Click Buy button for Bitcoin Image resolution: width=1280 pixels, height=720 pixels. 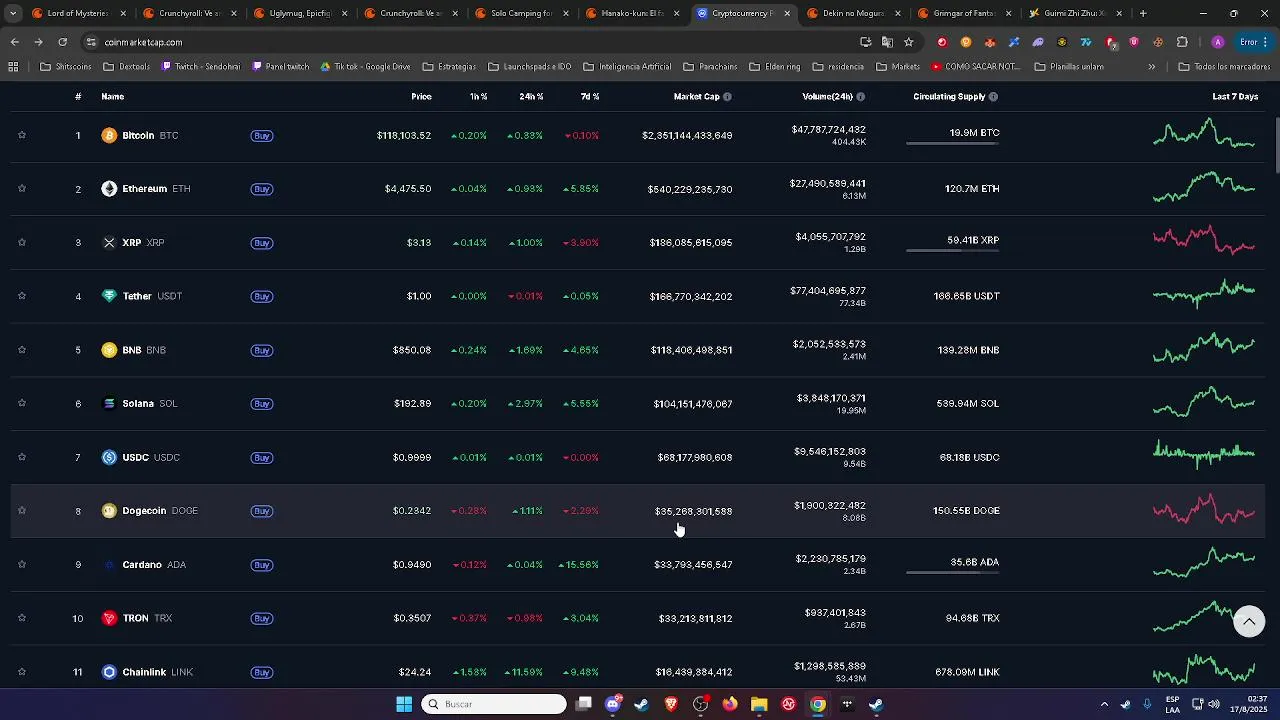(x=262, y=136)
